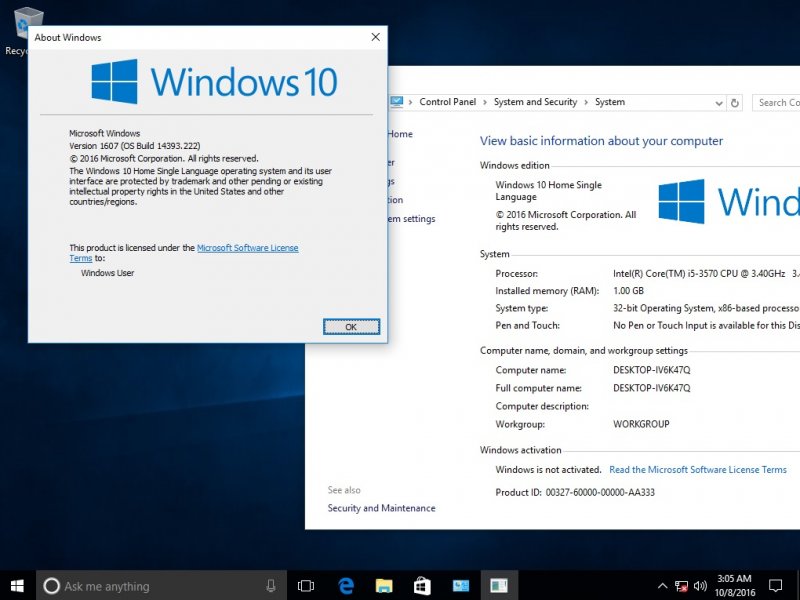Expand the arrow after System and Security breadcrumb

(586, 102)
